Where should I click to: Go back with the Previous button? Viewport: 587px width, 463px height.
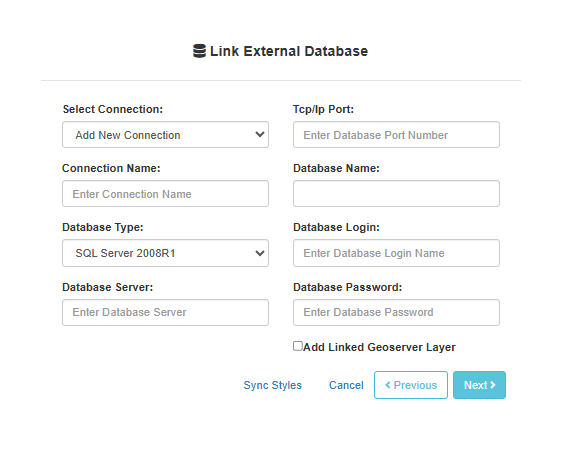(411, 385)
